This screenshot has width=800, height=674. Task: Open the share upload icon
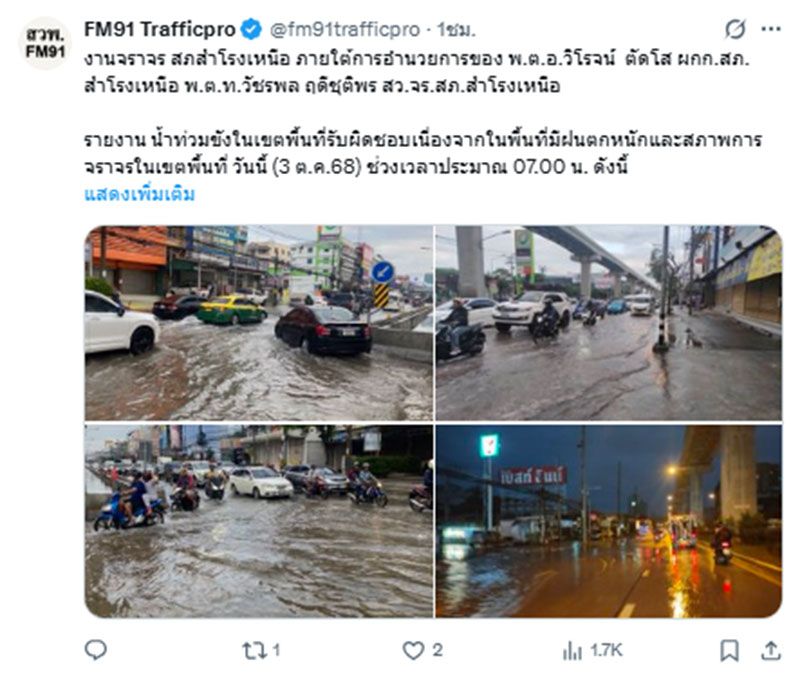click(x=771, y=651)
